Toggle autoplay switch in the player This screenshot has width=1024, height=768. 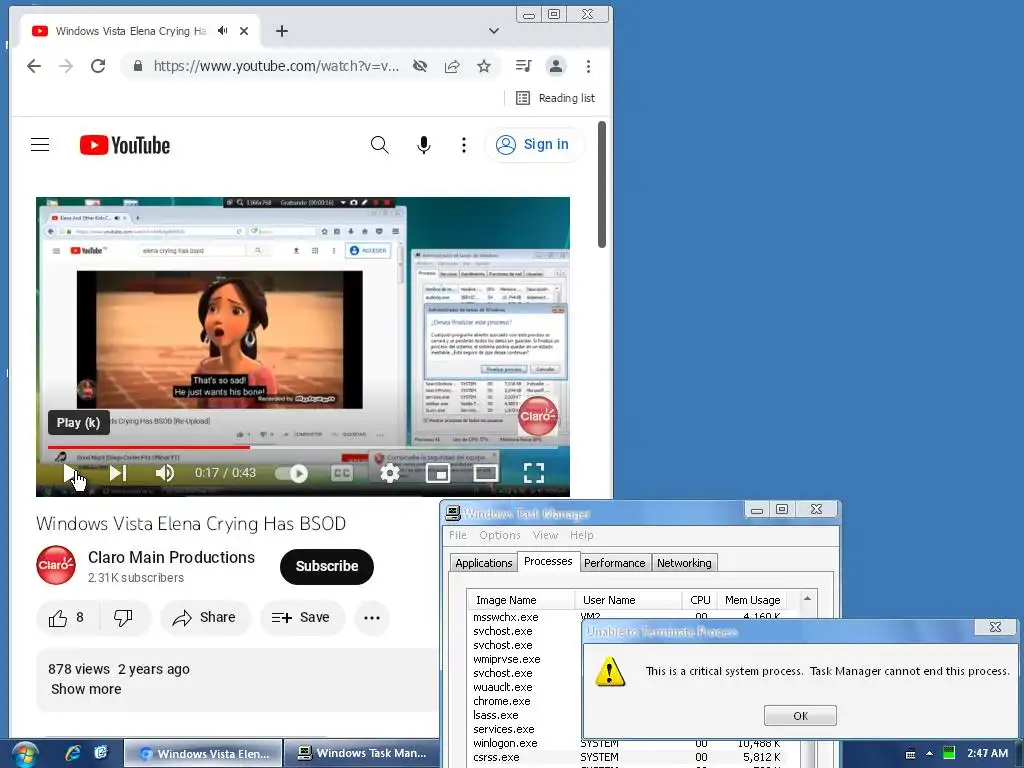(291, 473)
